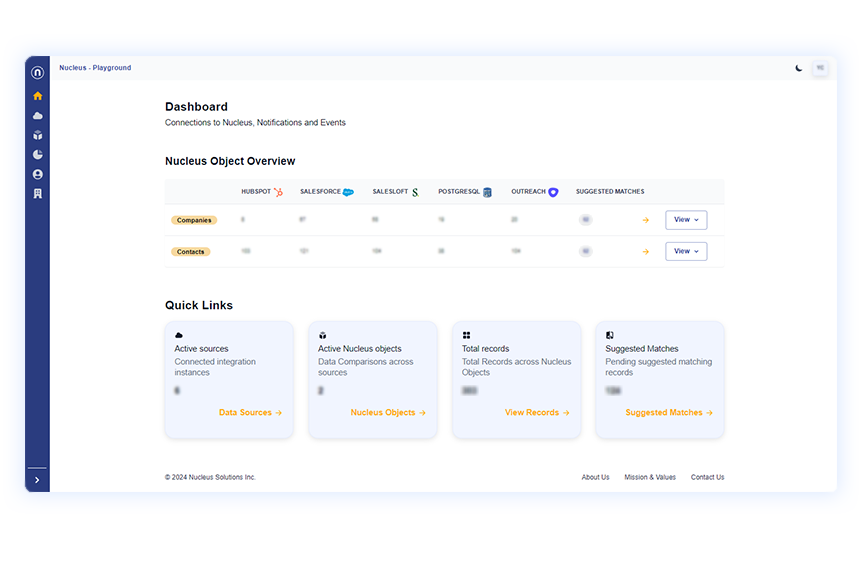Screen dimensions: 860x568
Task: Open the Home dashboard sidebar icon
Action: click(37, 96)
